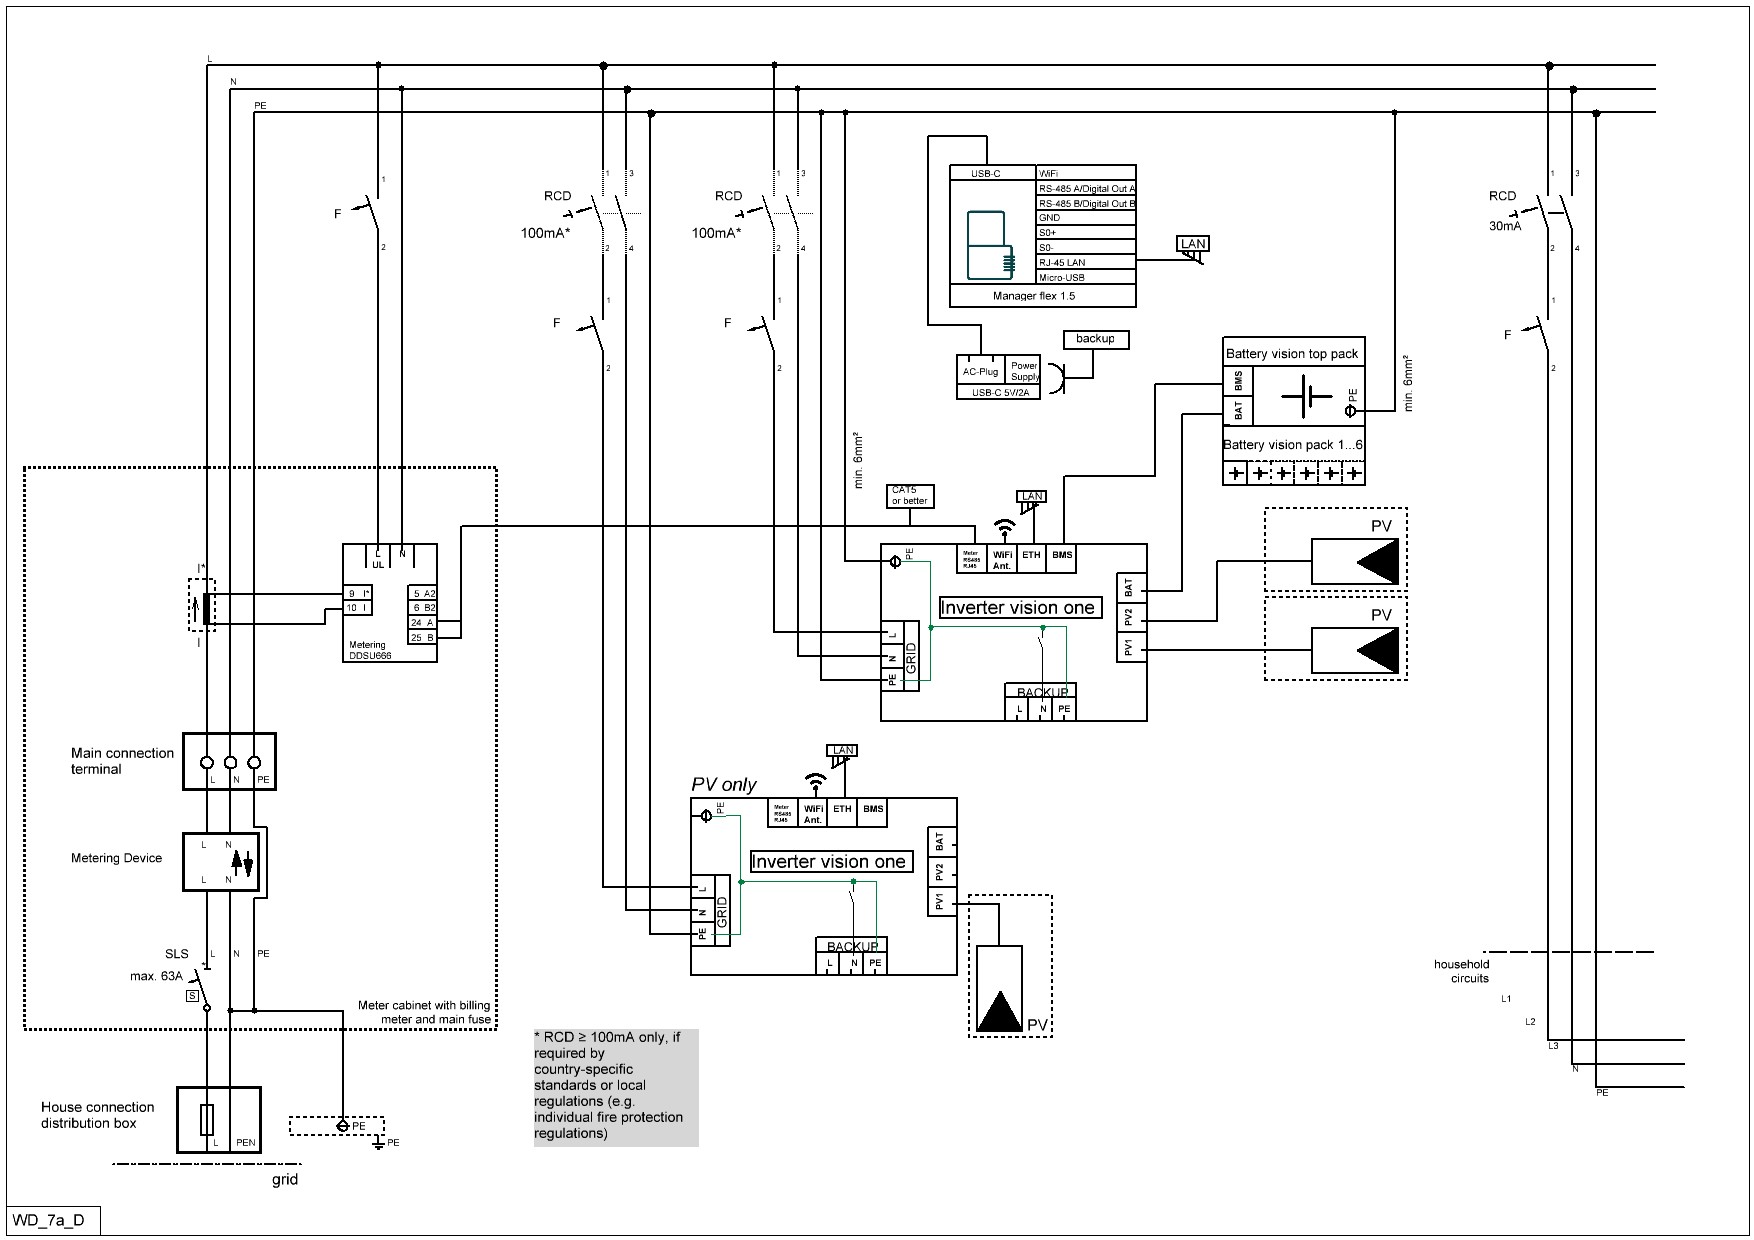
Task: Click the current transformer symbol left of DDSU666 meter
Action: pyautogui.click(x=204, y=608)
